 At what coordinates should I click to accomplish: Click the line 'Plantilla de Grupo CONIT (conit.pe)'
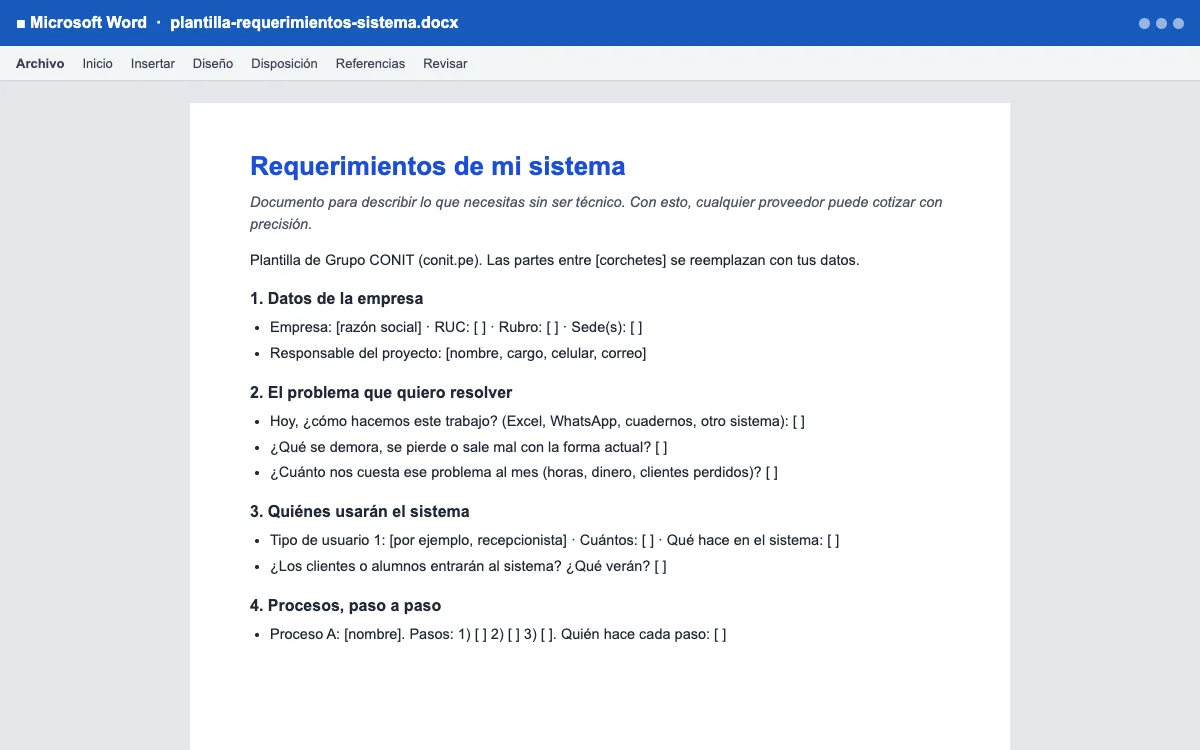[x=555, y=260]
